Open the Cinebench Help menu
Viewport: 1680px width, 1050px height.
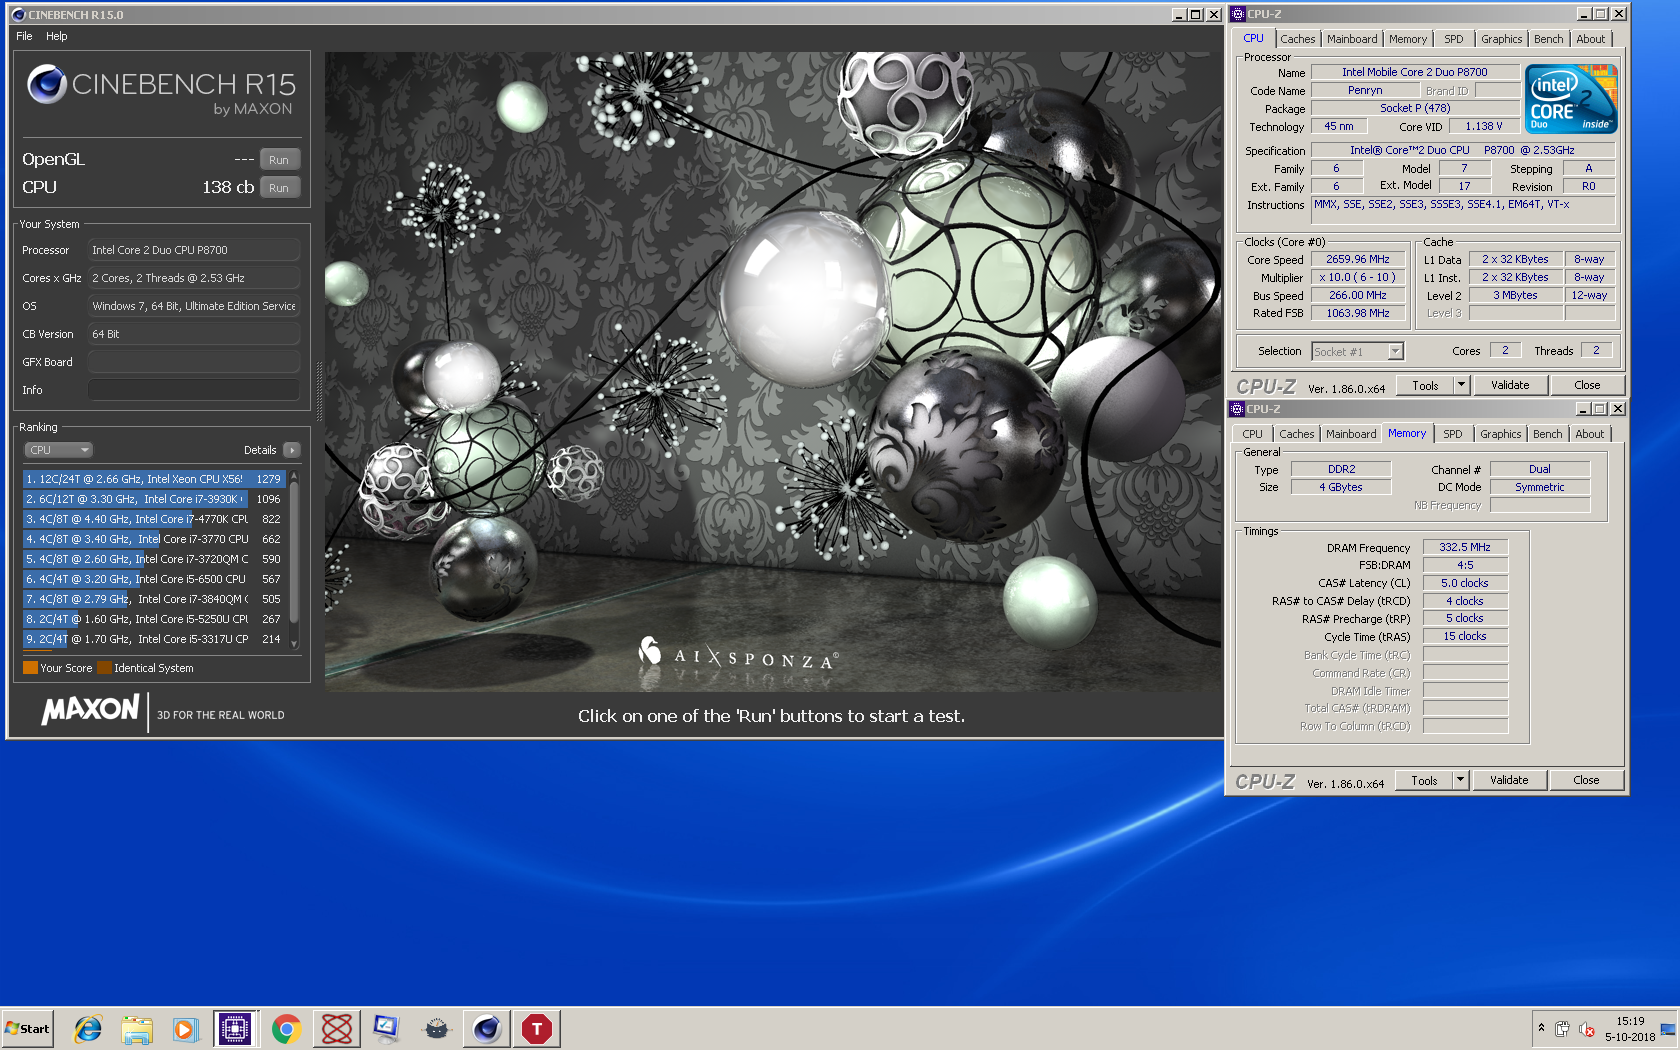tap(57, 36)
